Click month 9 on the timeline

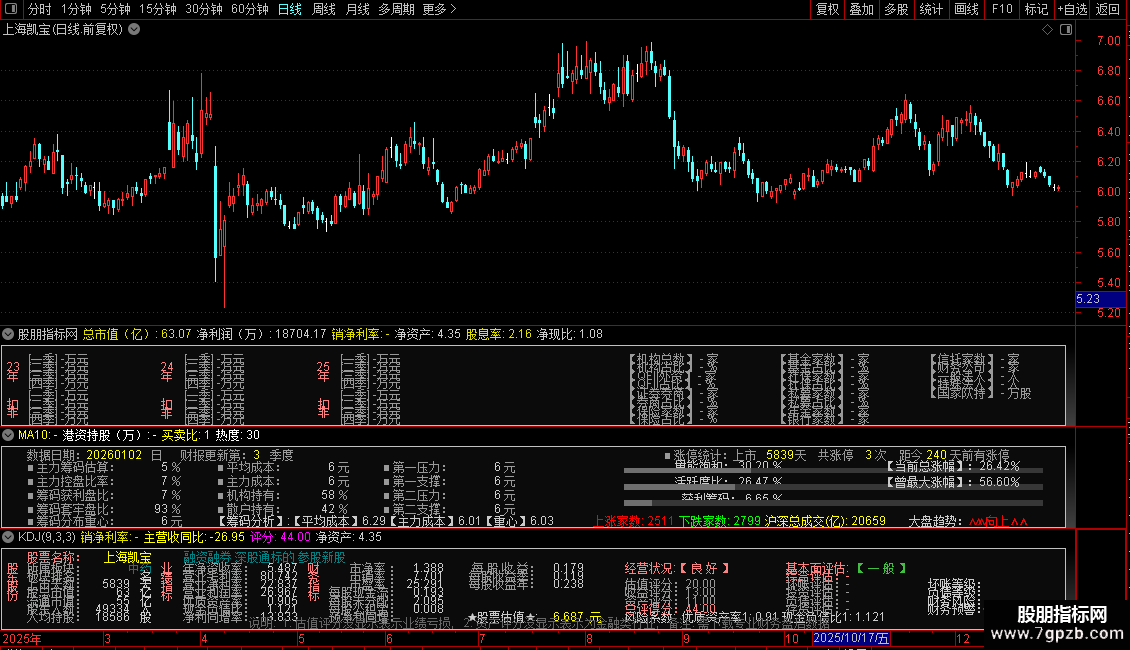pos(686,639)
